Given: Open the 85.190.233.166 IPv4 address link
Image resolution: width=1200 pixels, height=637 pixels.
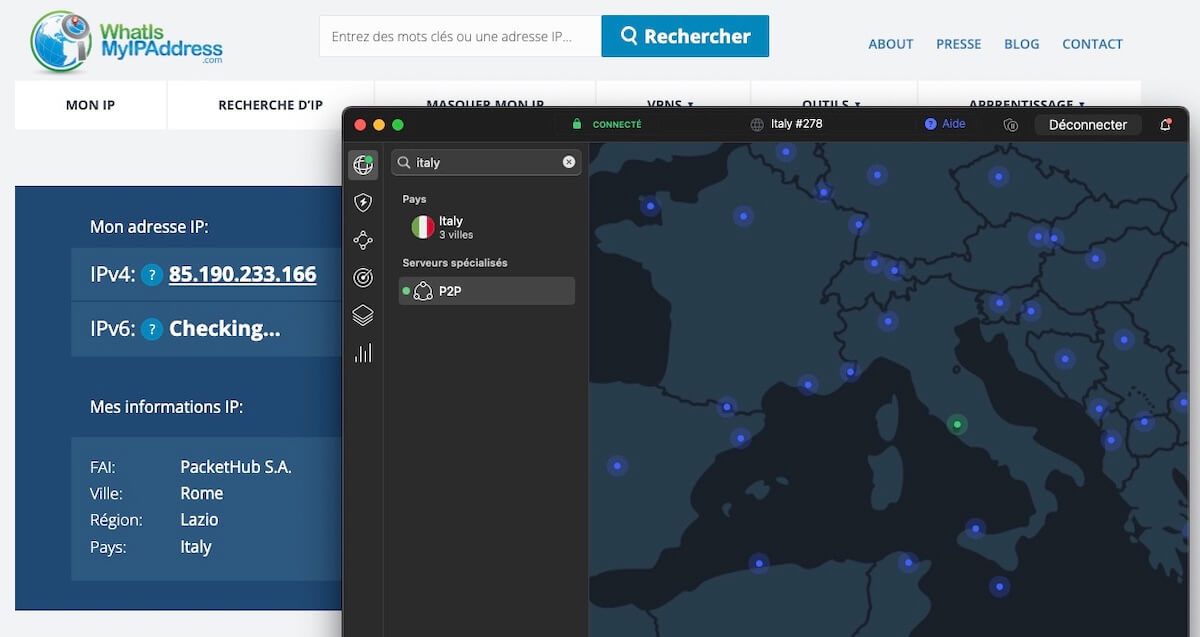Looking at the screenshot, I should tap(243, 274).
